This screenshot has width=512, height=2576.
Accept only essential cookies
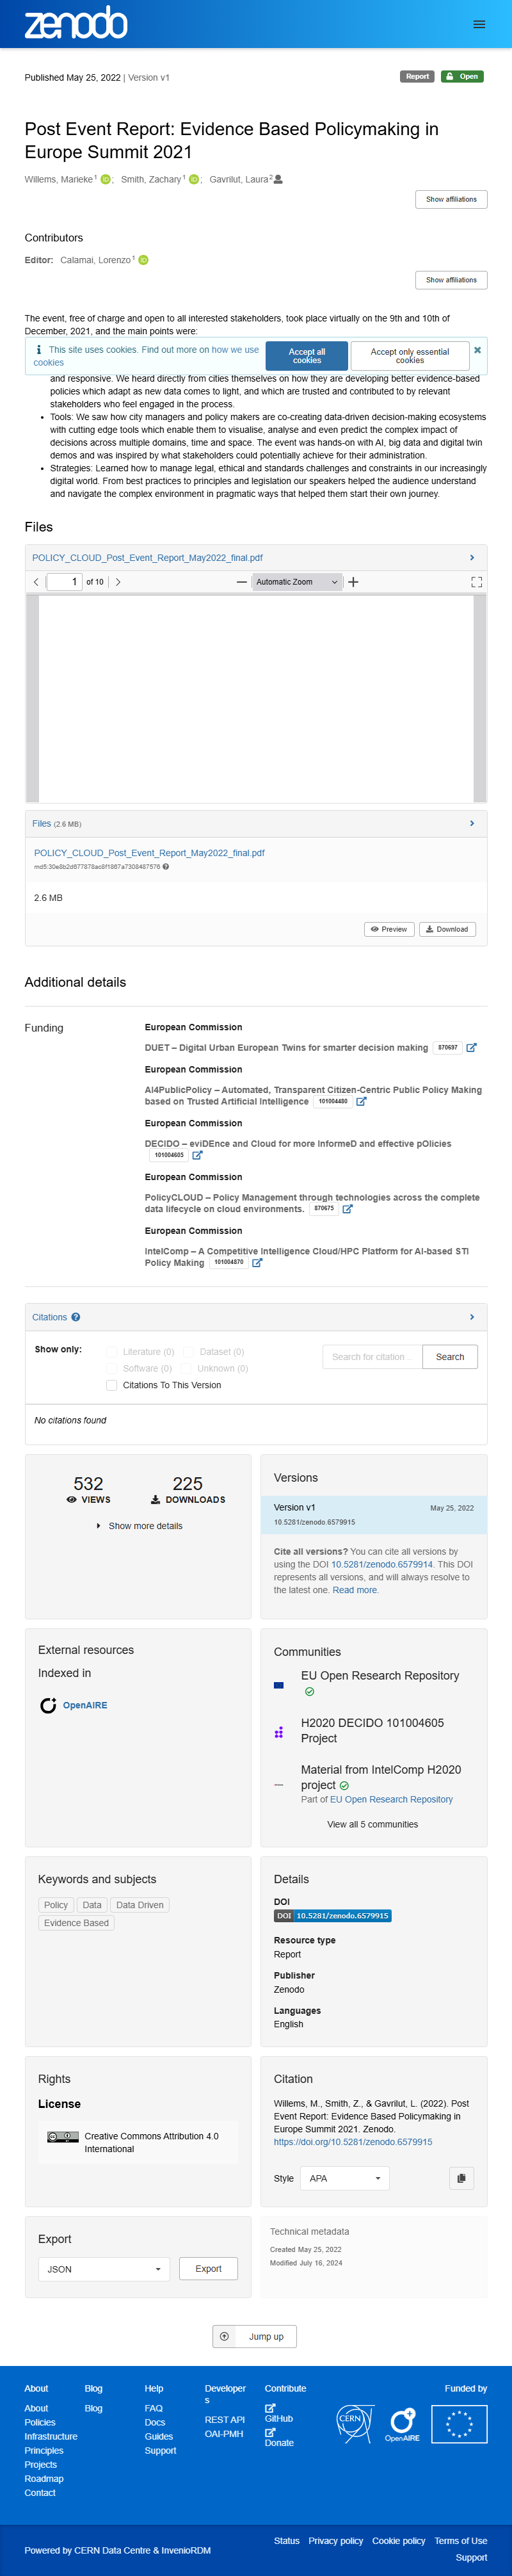410,356
